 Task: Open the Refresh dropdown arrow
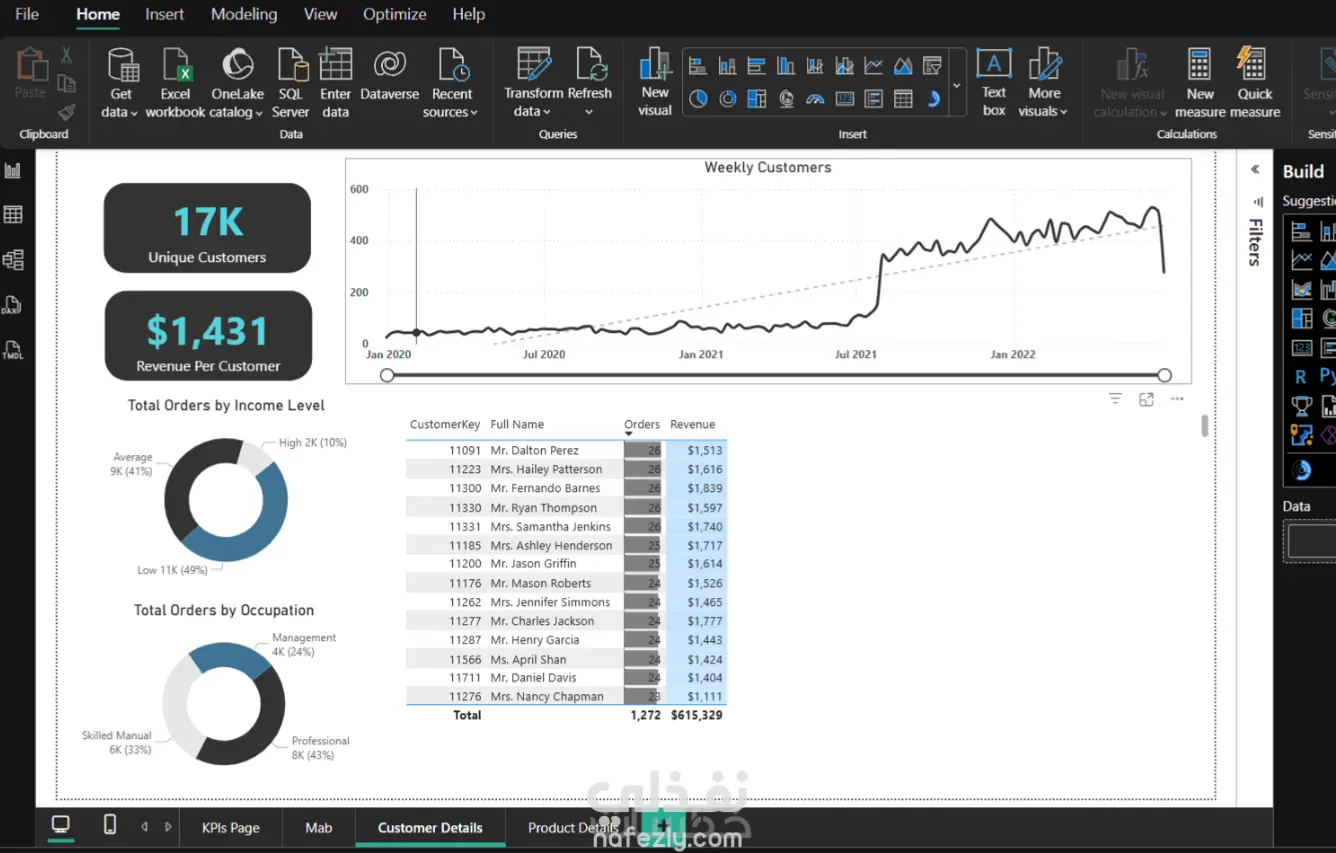pos(589,112)
